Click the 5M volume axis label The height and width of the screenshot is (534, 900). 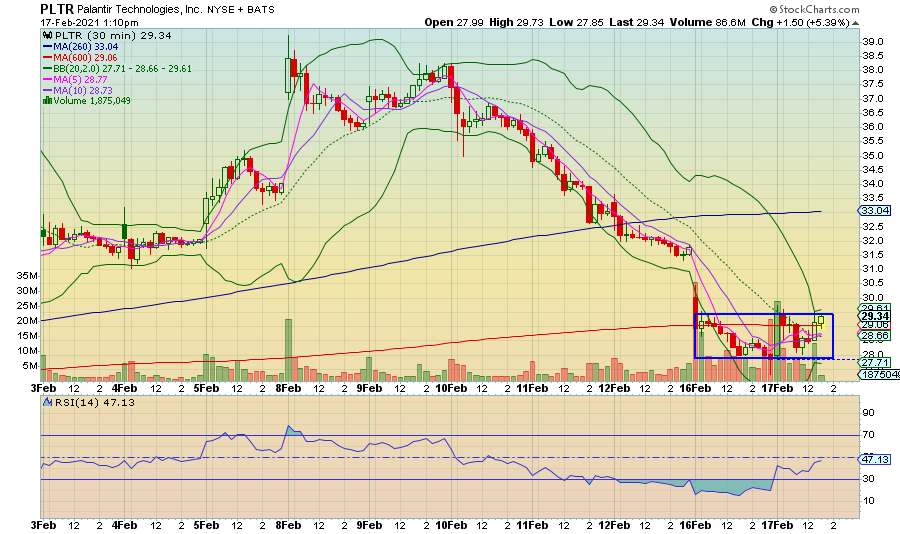tap(30, 366)
